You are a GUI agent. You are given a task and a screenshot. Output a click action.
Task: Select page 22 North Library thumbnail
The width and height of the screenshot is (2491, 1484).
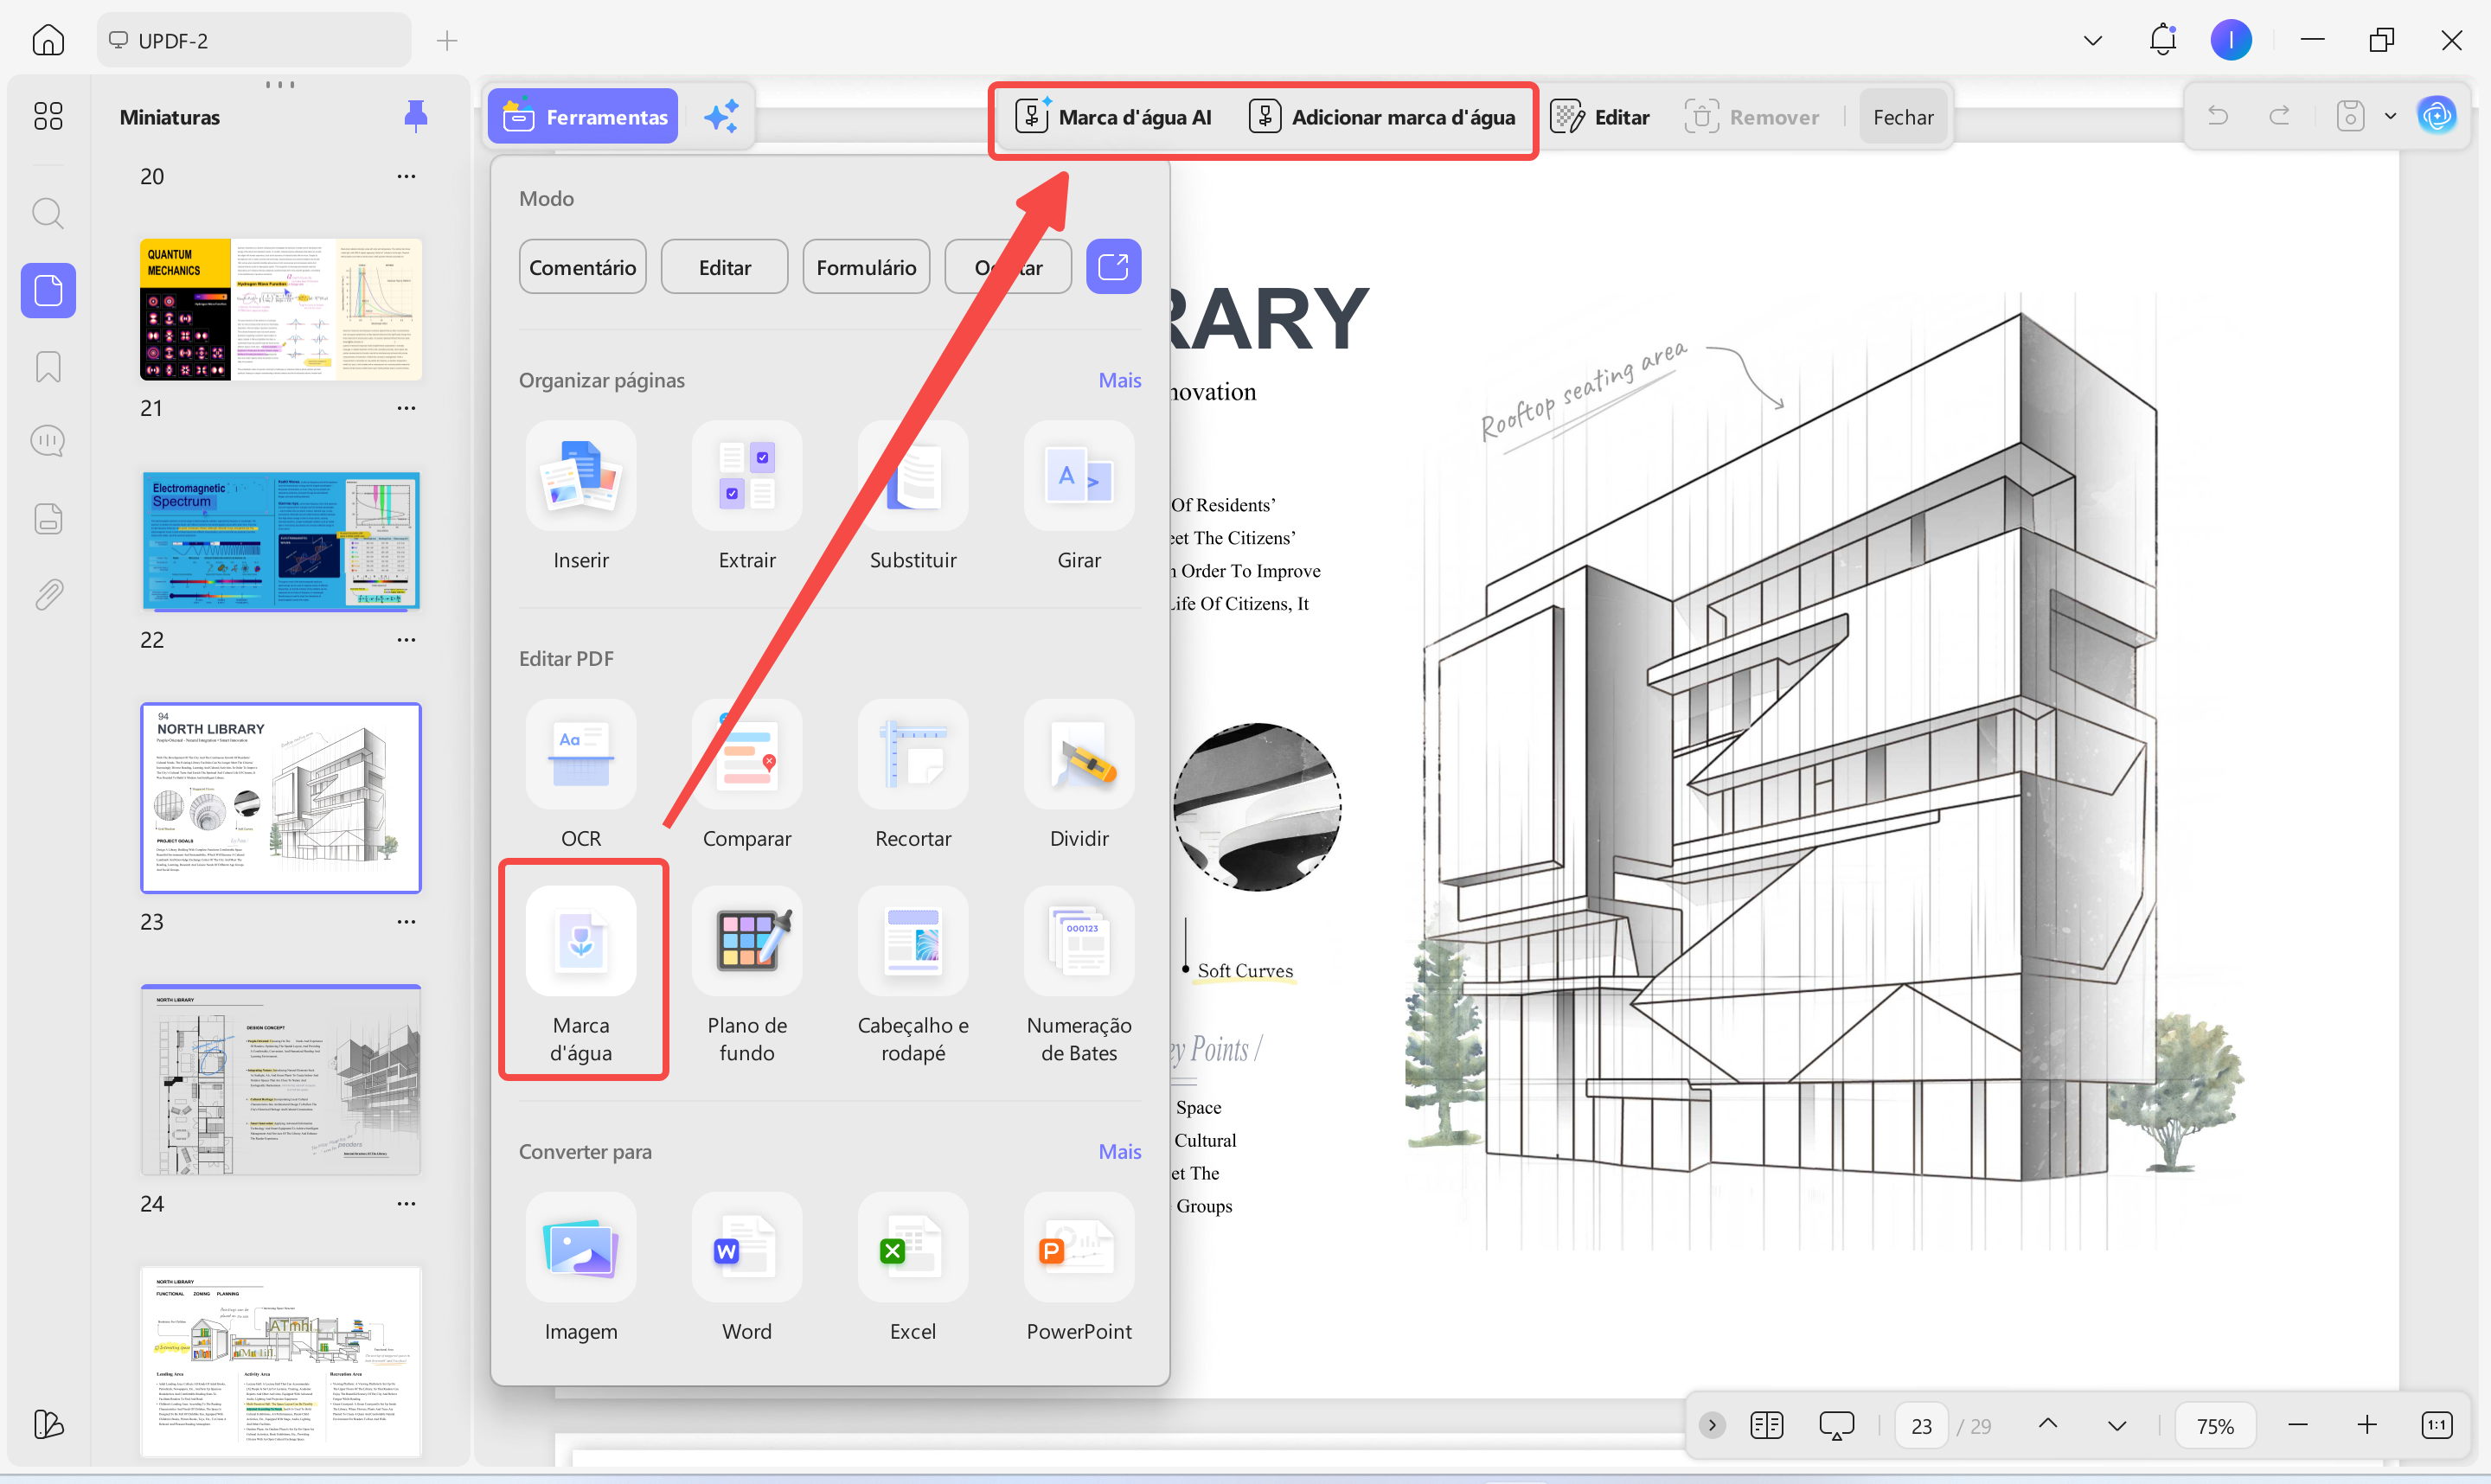[x=281, y=798]
